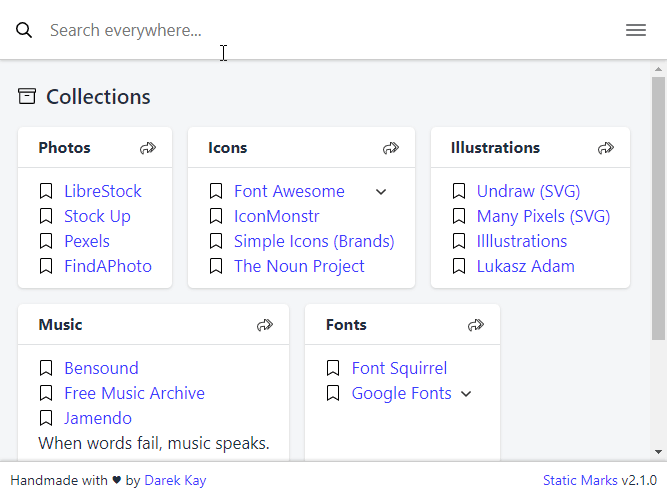Click the bookmark icon beside Bensound

click(46, 368)
